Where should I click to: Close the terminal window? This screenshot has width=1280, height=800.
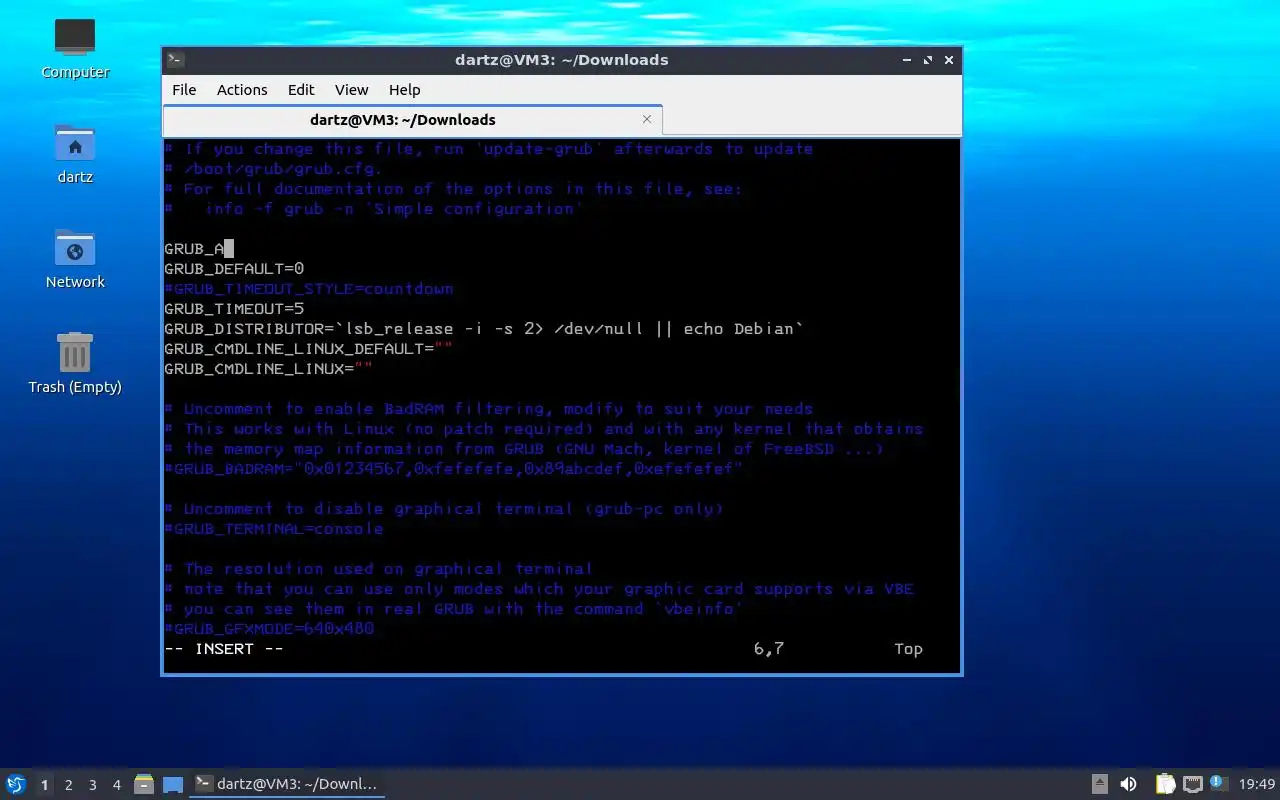point(949,60)
